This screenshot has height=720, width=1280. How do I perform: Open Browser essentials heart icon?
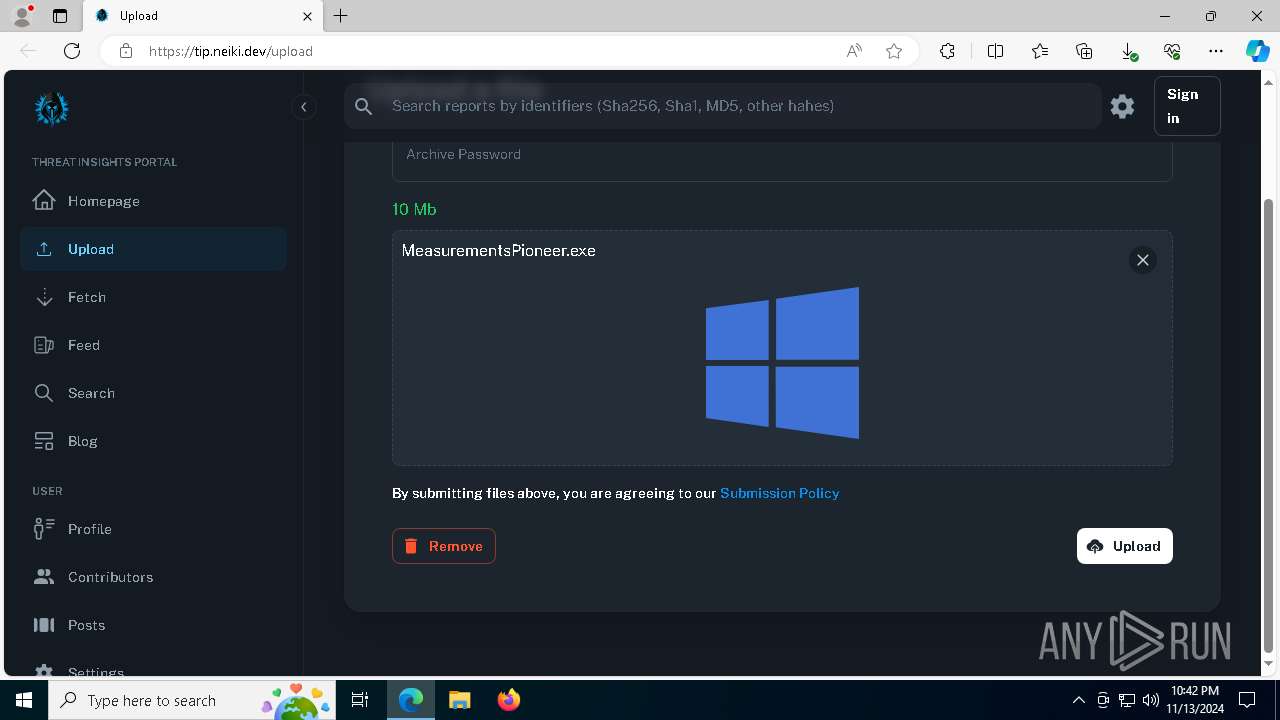pos(1172,51)
